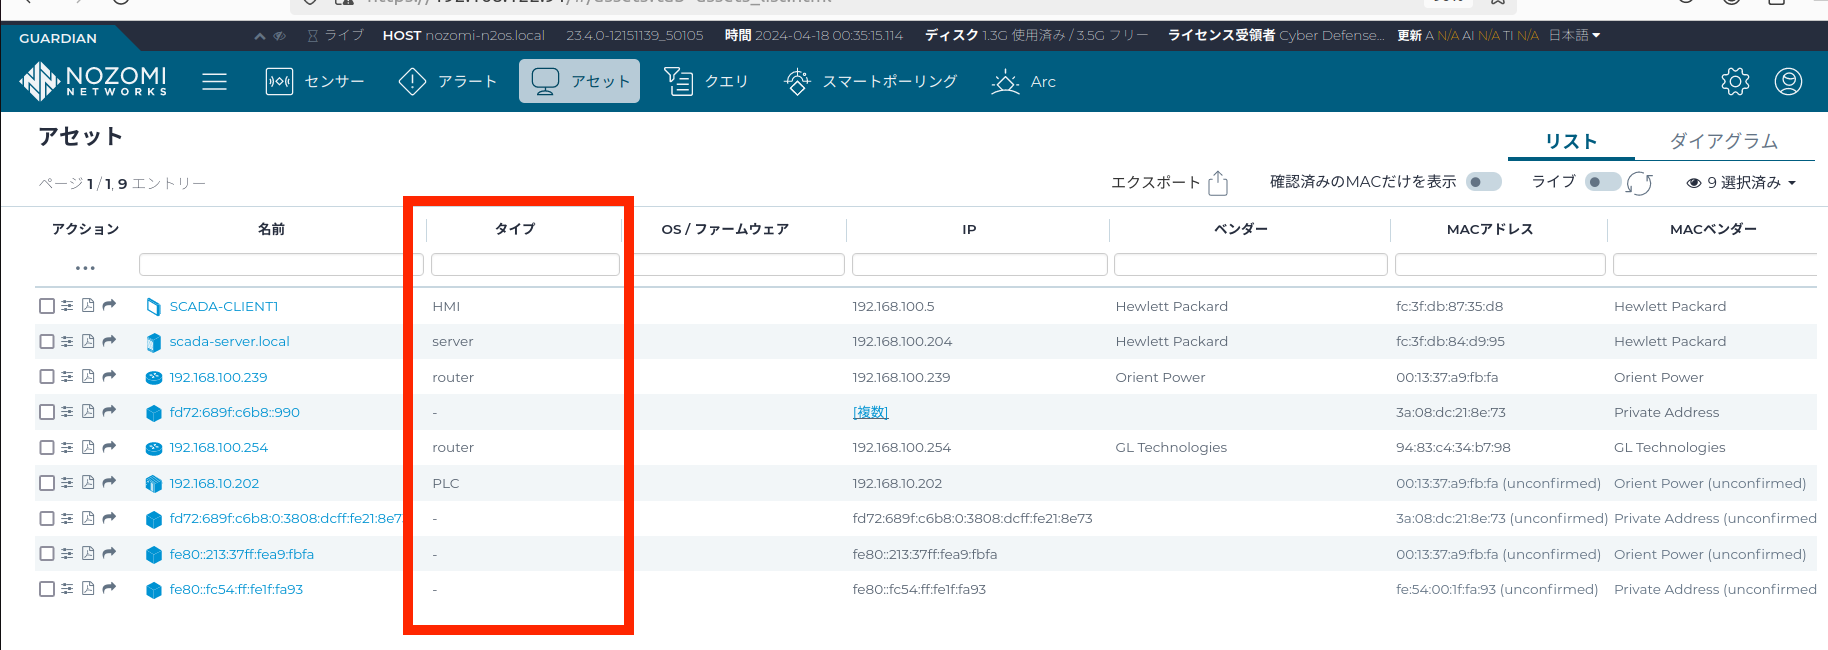The width and height of the screenshot is (1828, 650).
Task: Check the SCADA-CLIENT1 row checkbox
Action: (x=47, y=306)
